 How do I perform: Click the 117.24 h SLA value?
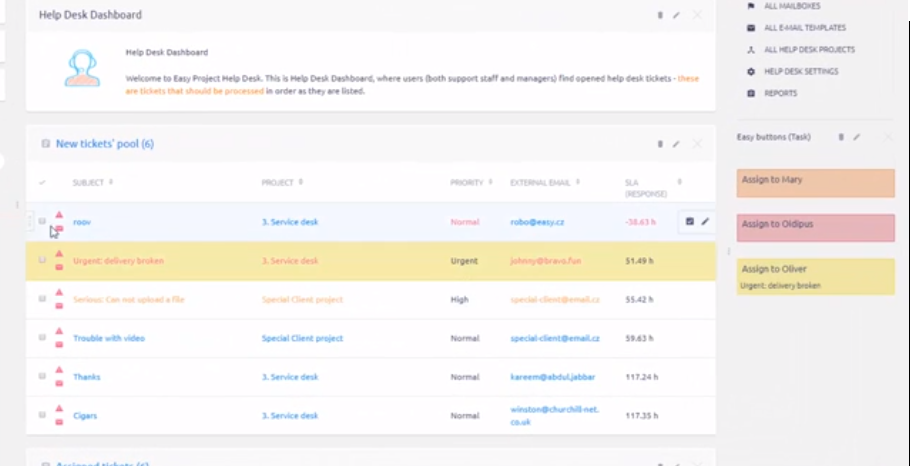[642, 377]
